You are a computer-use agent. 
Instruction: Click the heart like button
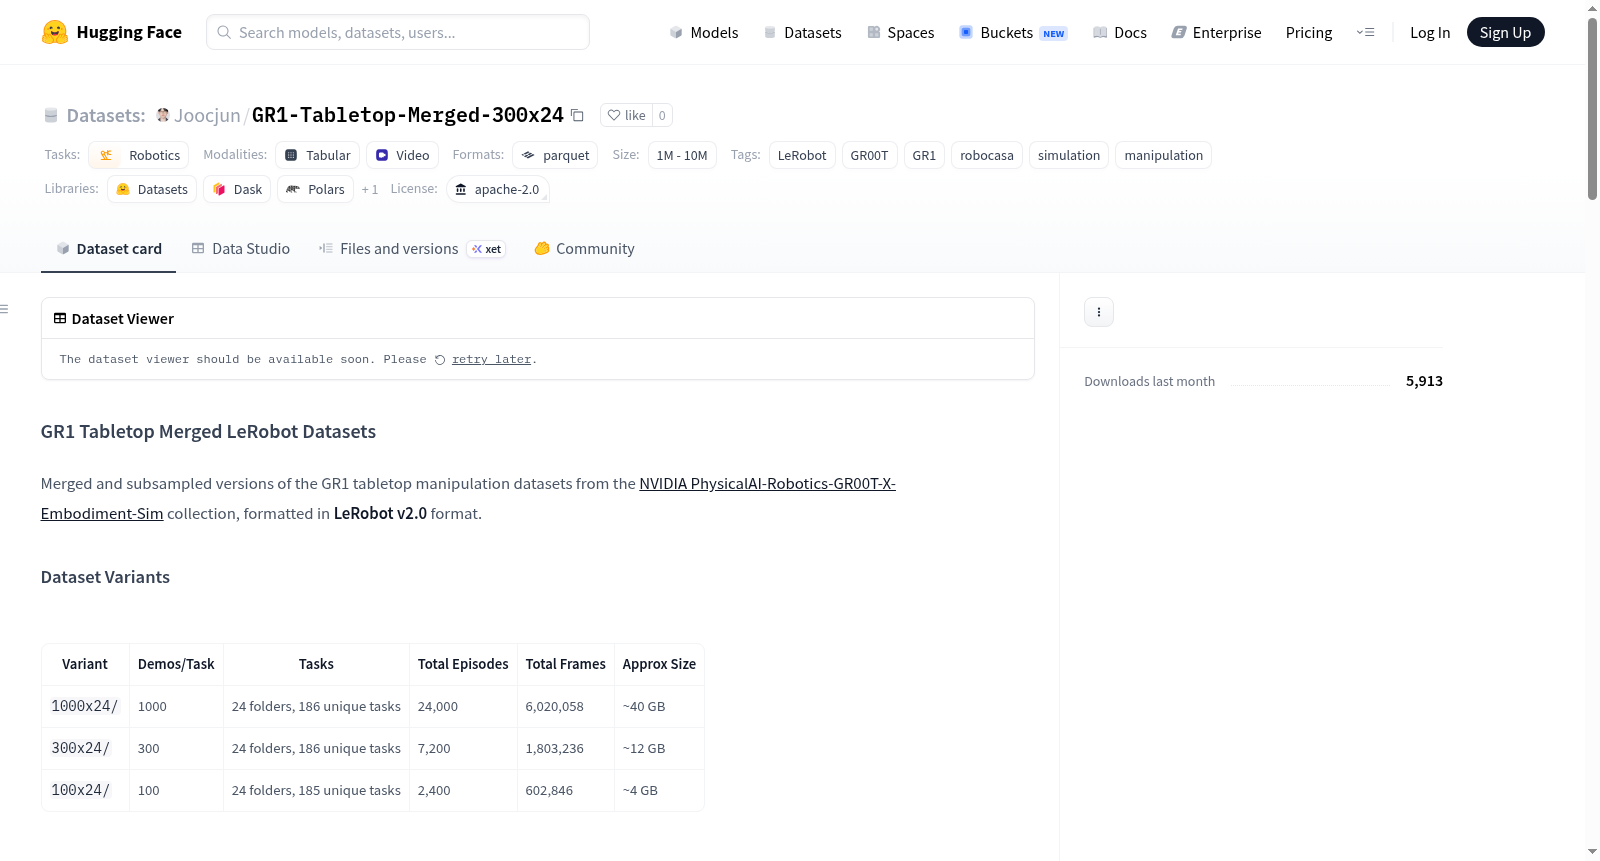pyautogui.click(x=627, y=115)
